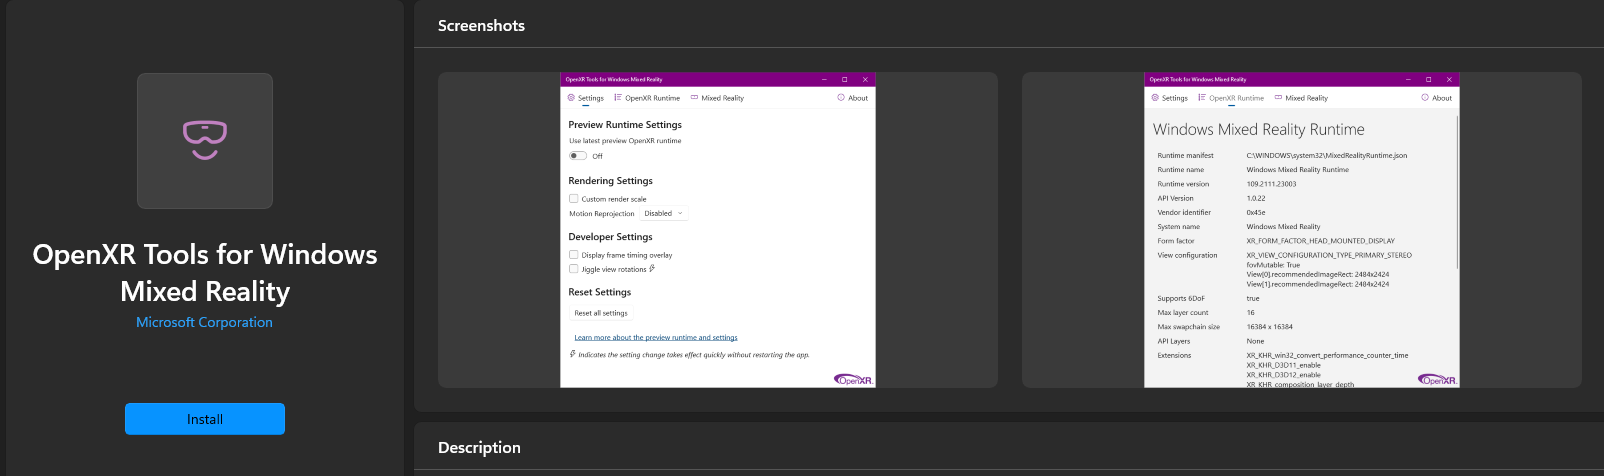Select the Mixed Reality tab in the second screenshot
The image size is (1604, 476).
click(1301, 98)
